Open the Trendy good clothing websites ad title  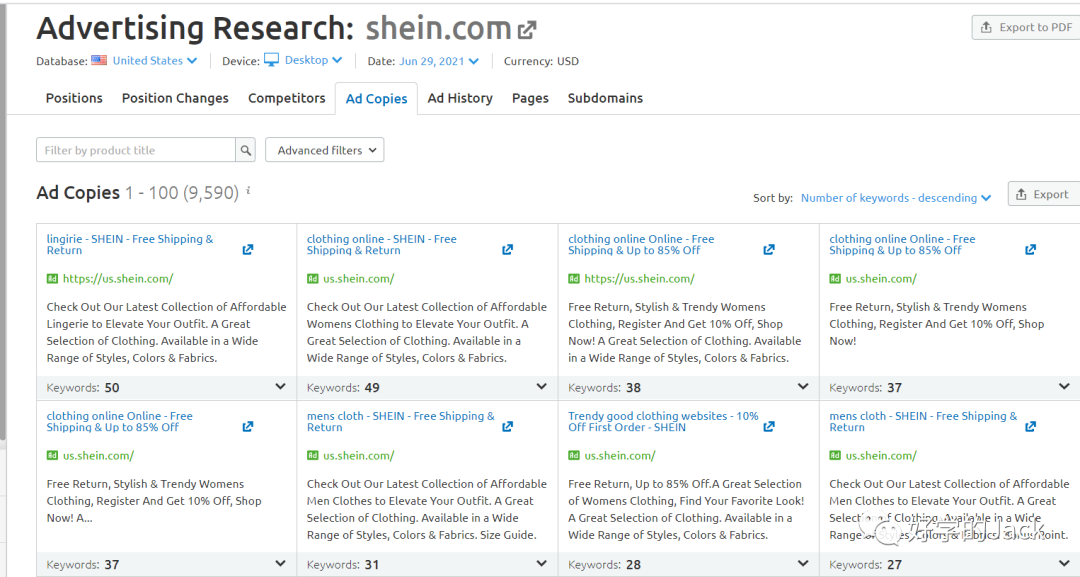663,421
